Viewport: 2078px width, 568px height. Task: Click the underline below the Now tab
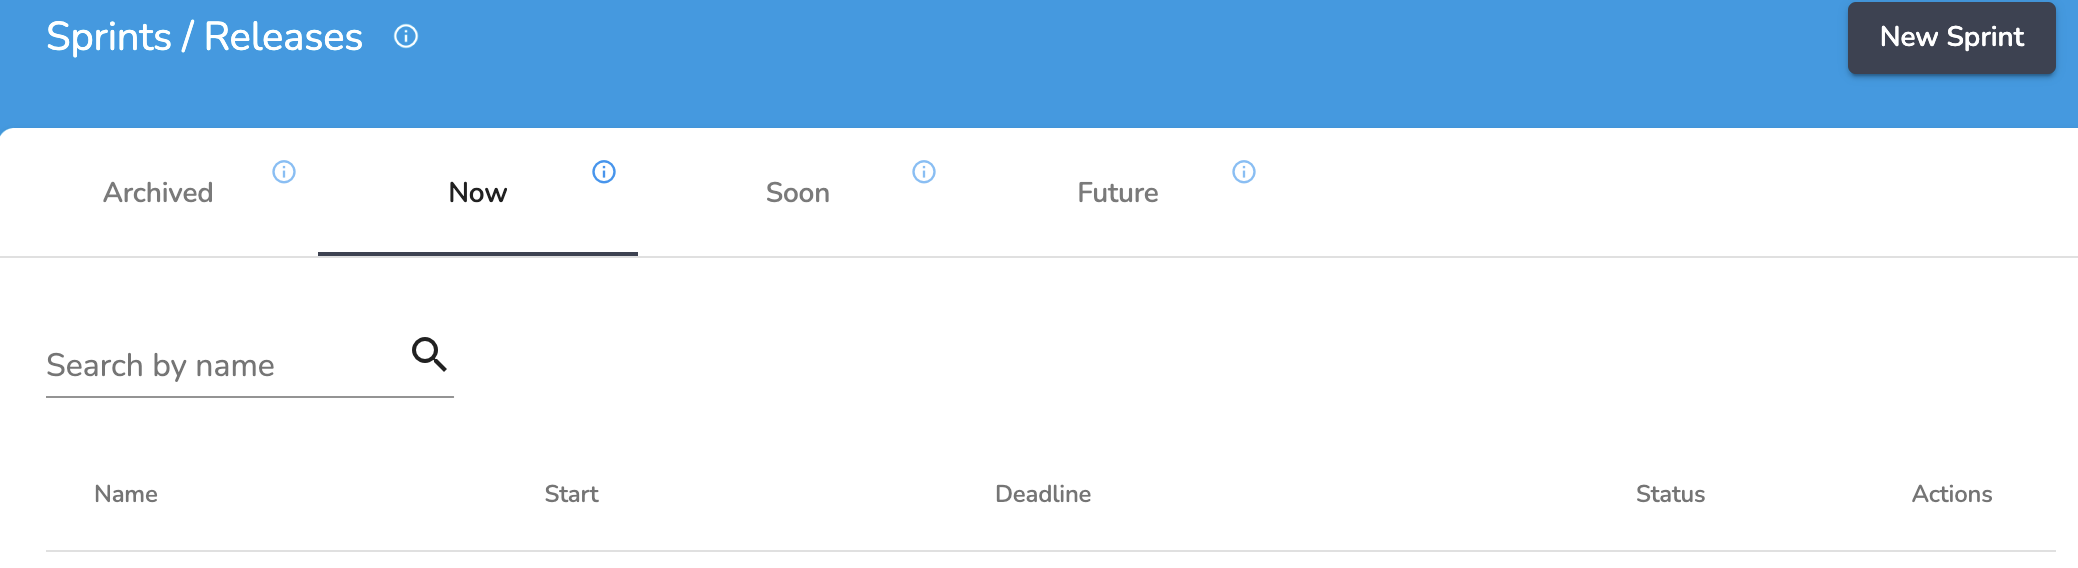coord(478,254)
